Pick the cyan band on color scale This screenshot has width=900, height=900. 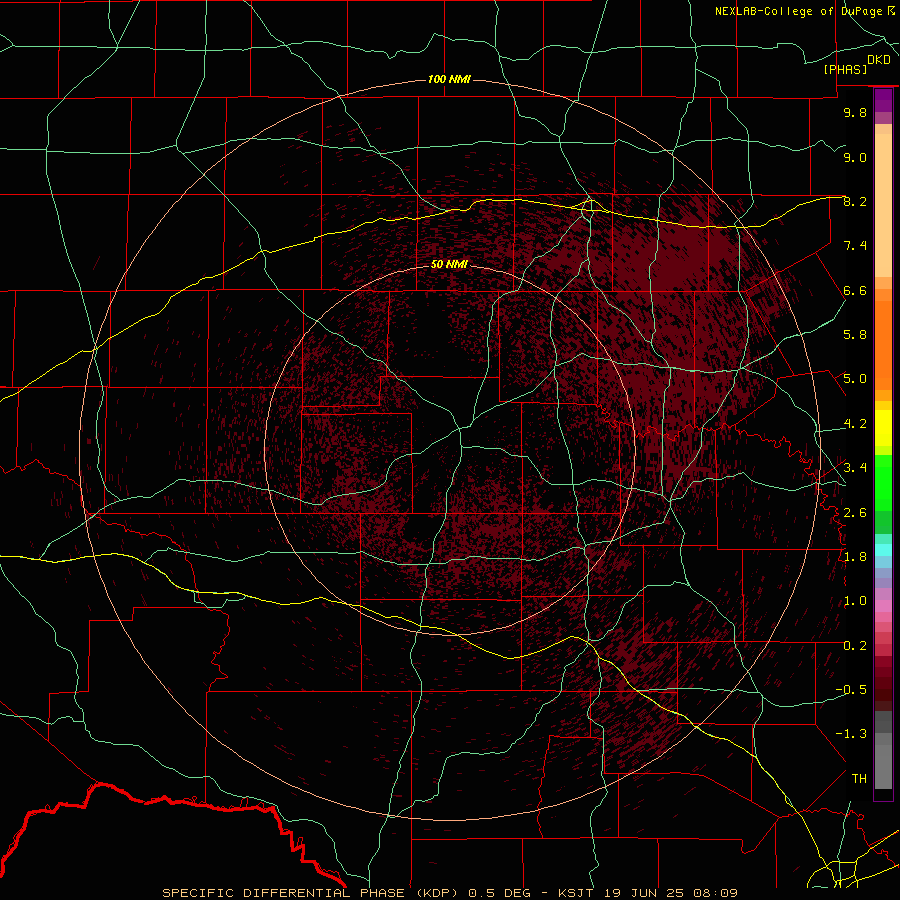[883, 550]
